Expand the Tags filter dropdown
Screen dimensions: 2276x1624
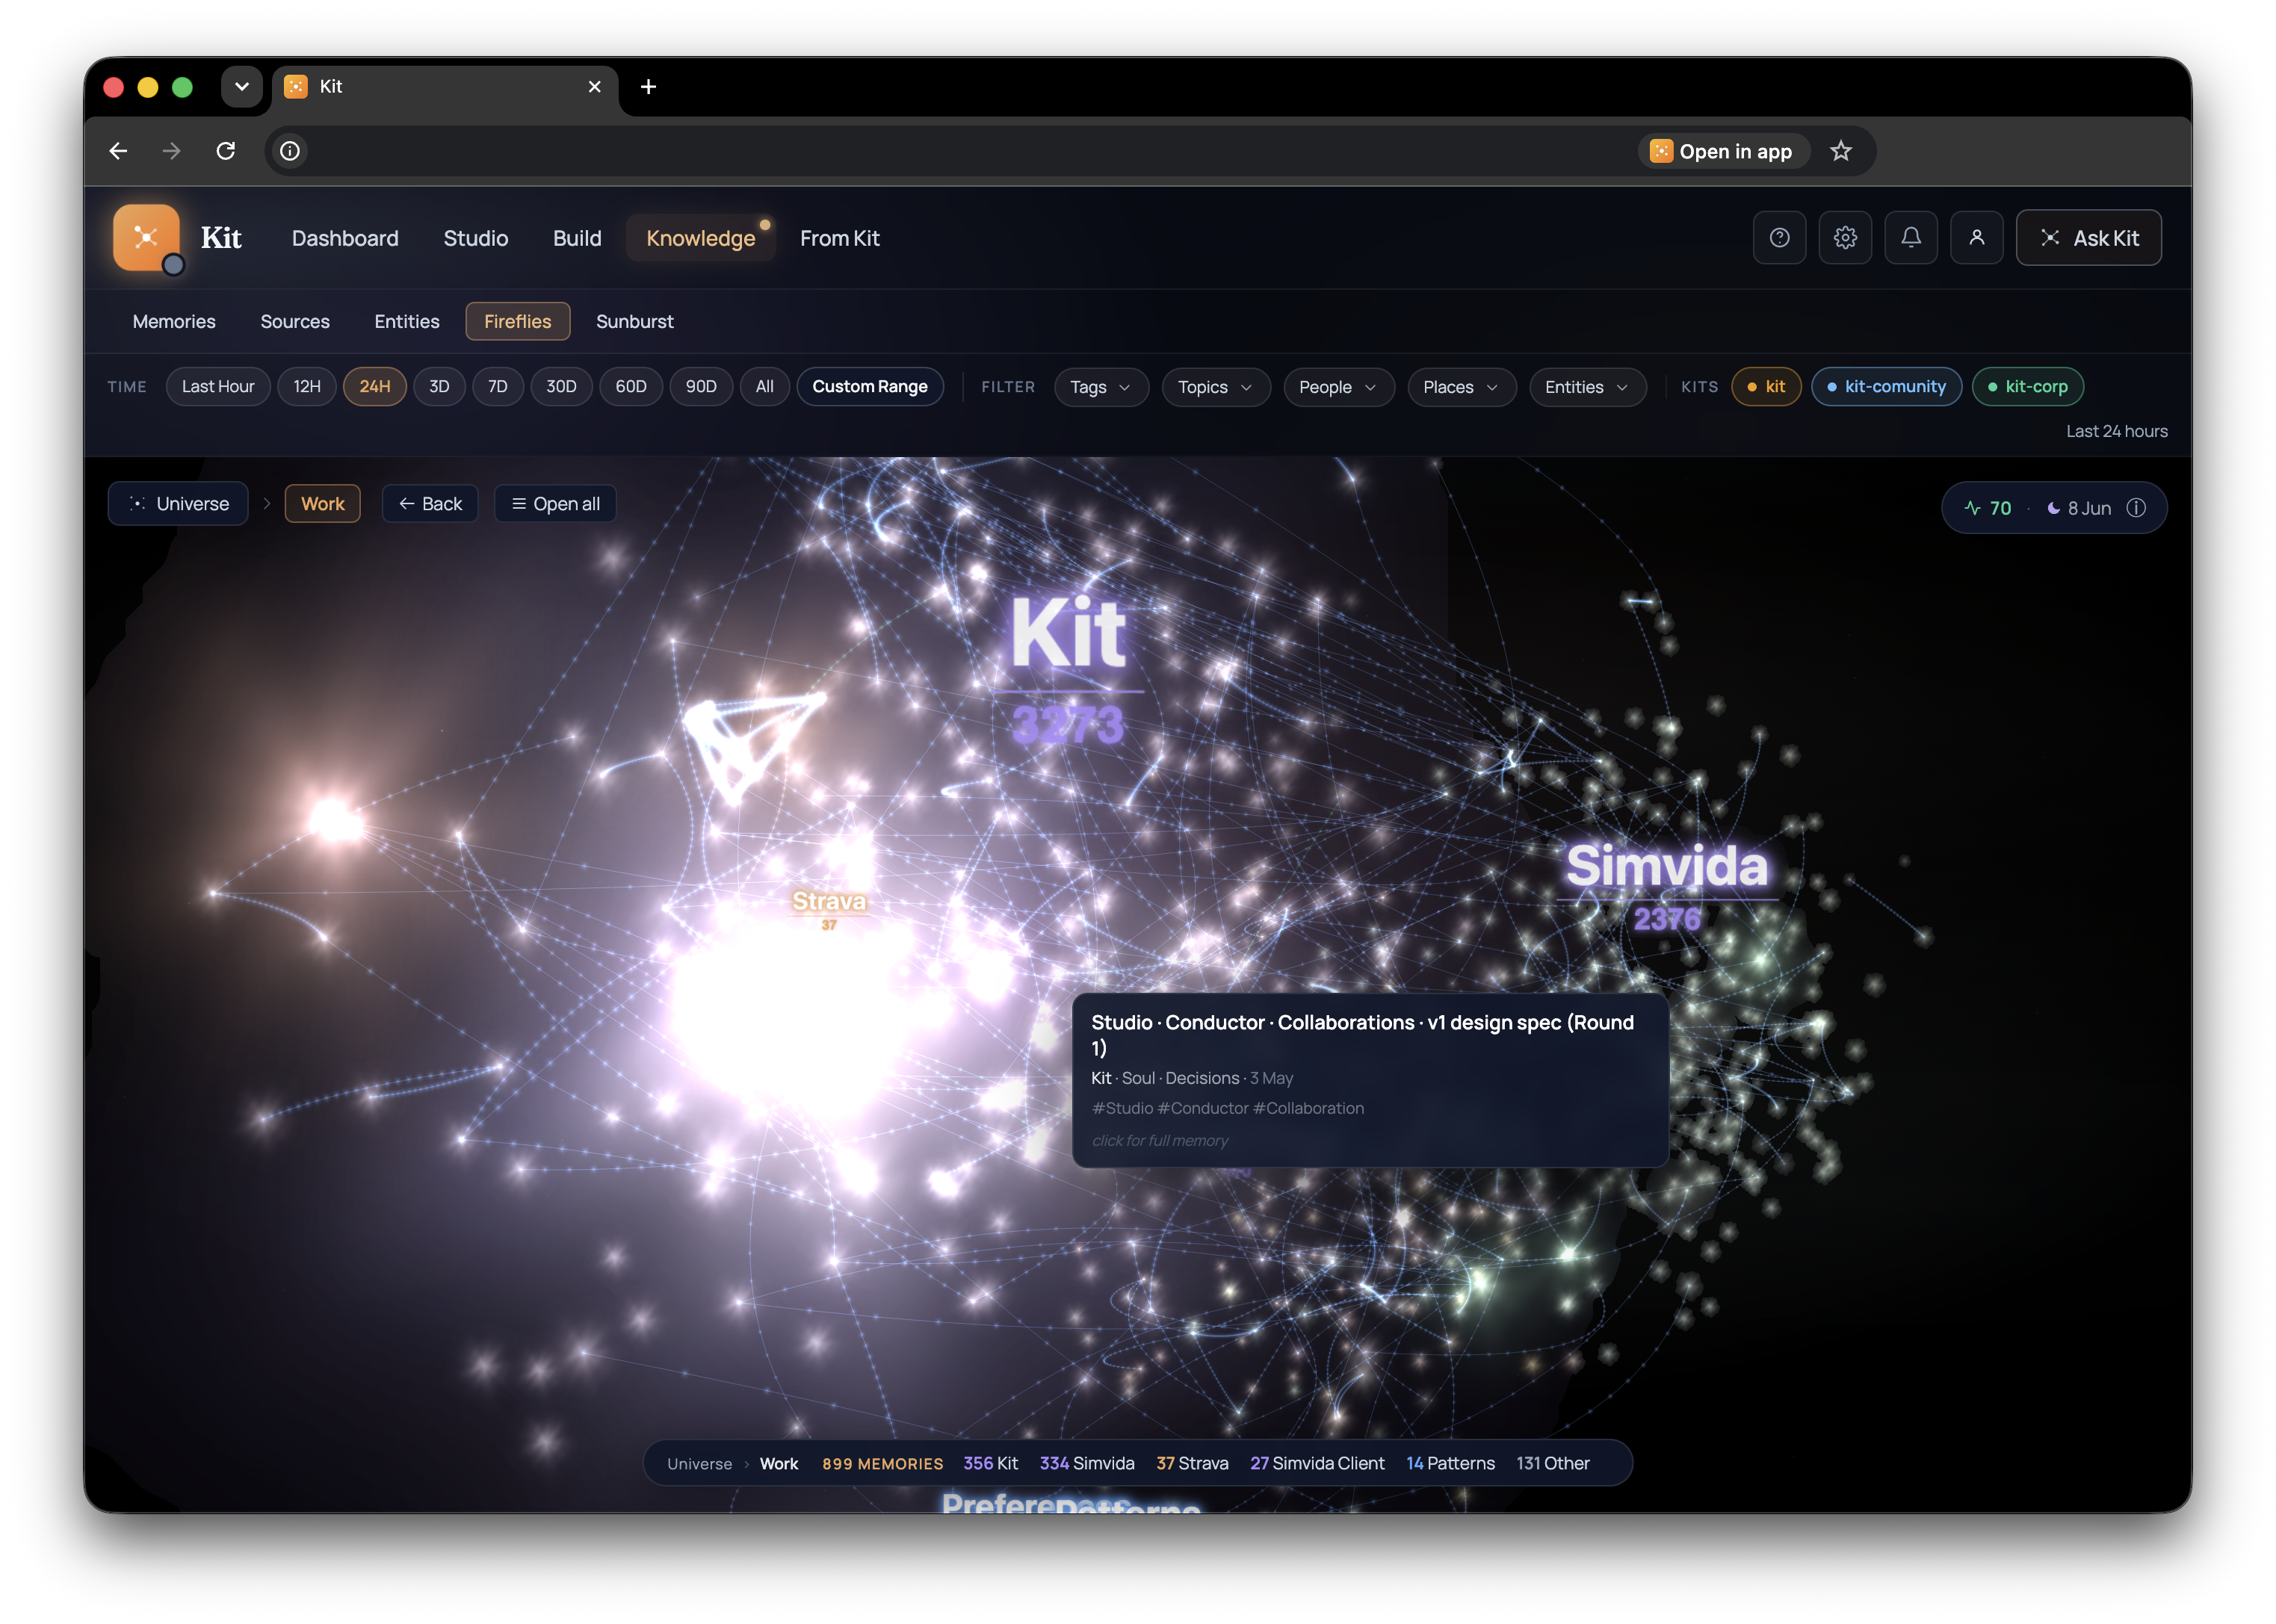1101,387
